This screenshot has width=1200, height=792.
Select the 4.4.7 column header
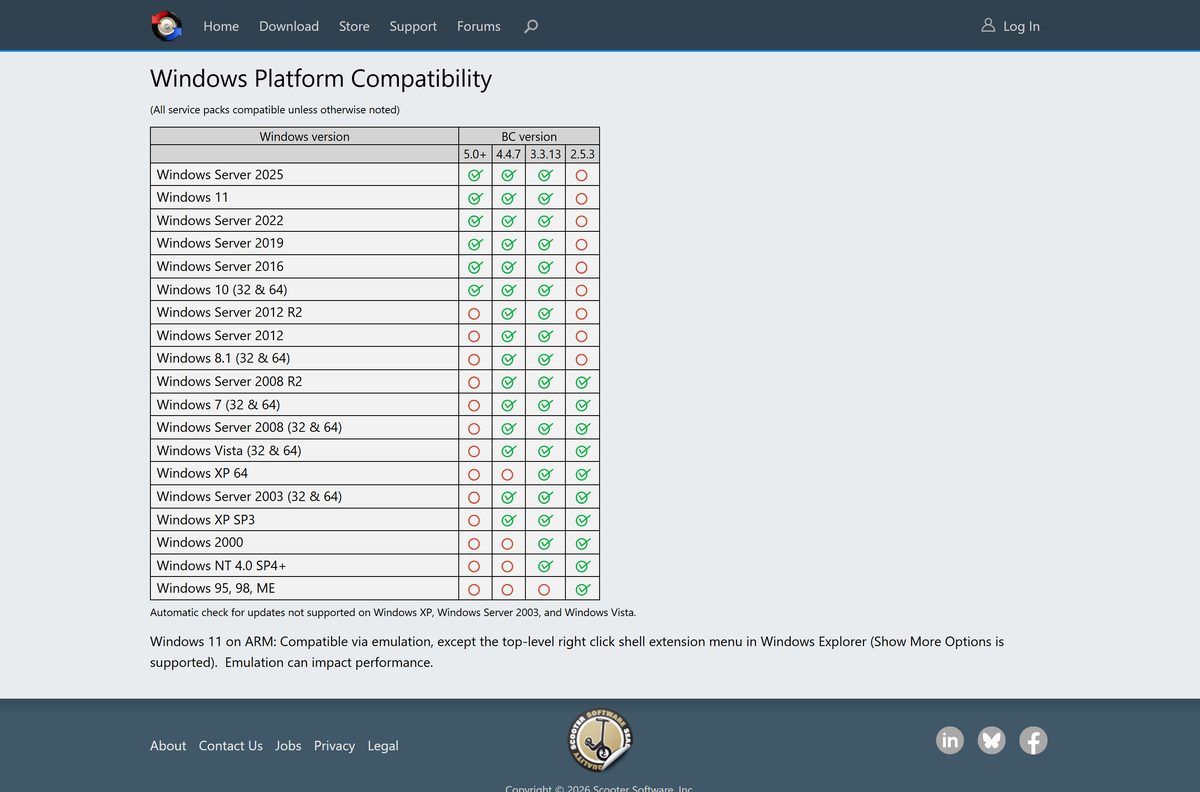(x=508, y=154)
